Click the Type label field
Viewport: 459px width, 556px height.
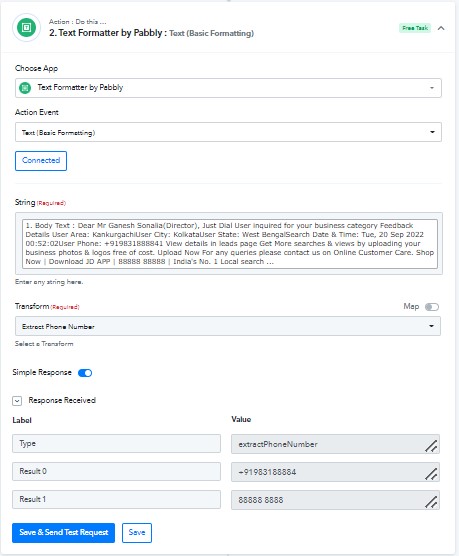coord(116,444)
